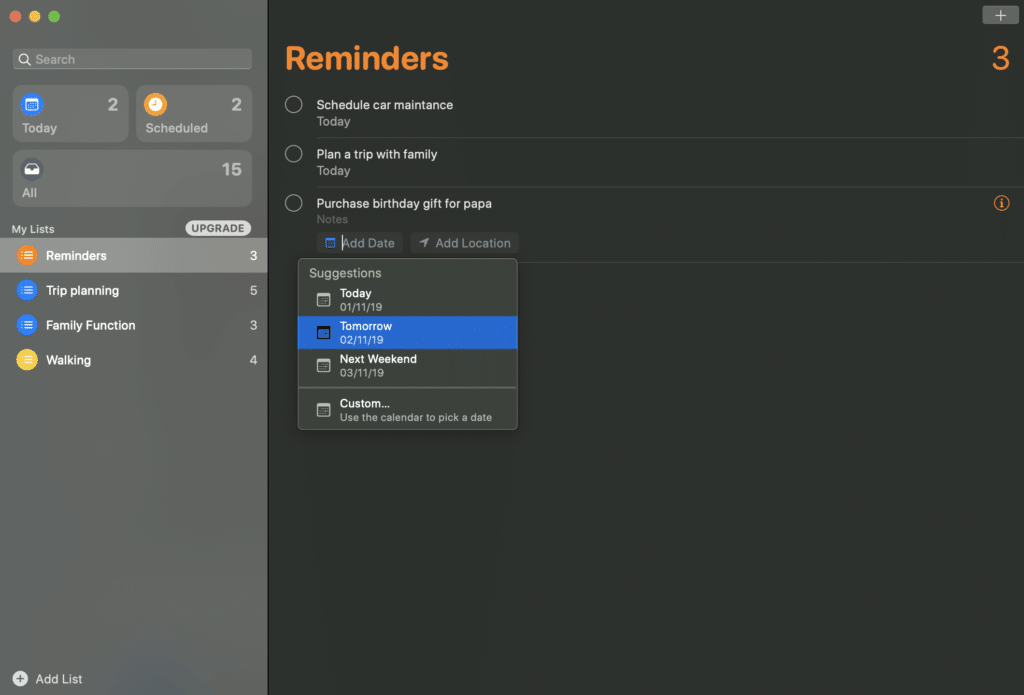Click calendar icon beside Tomorrow suggestion
Screen dimensions: 1024x695
(323, 332)
